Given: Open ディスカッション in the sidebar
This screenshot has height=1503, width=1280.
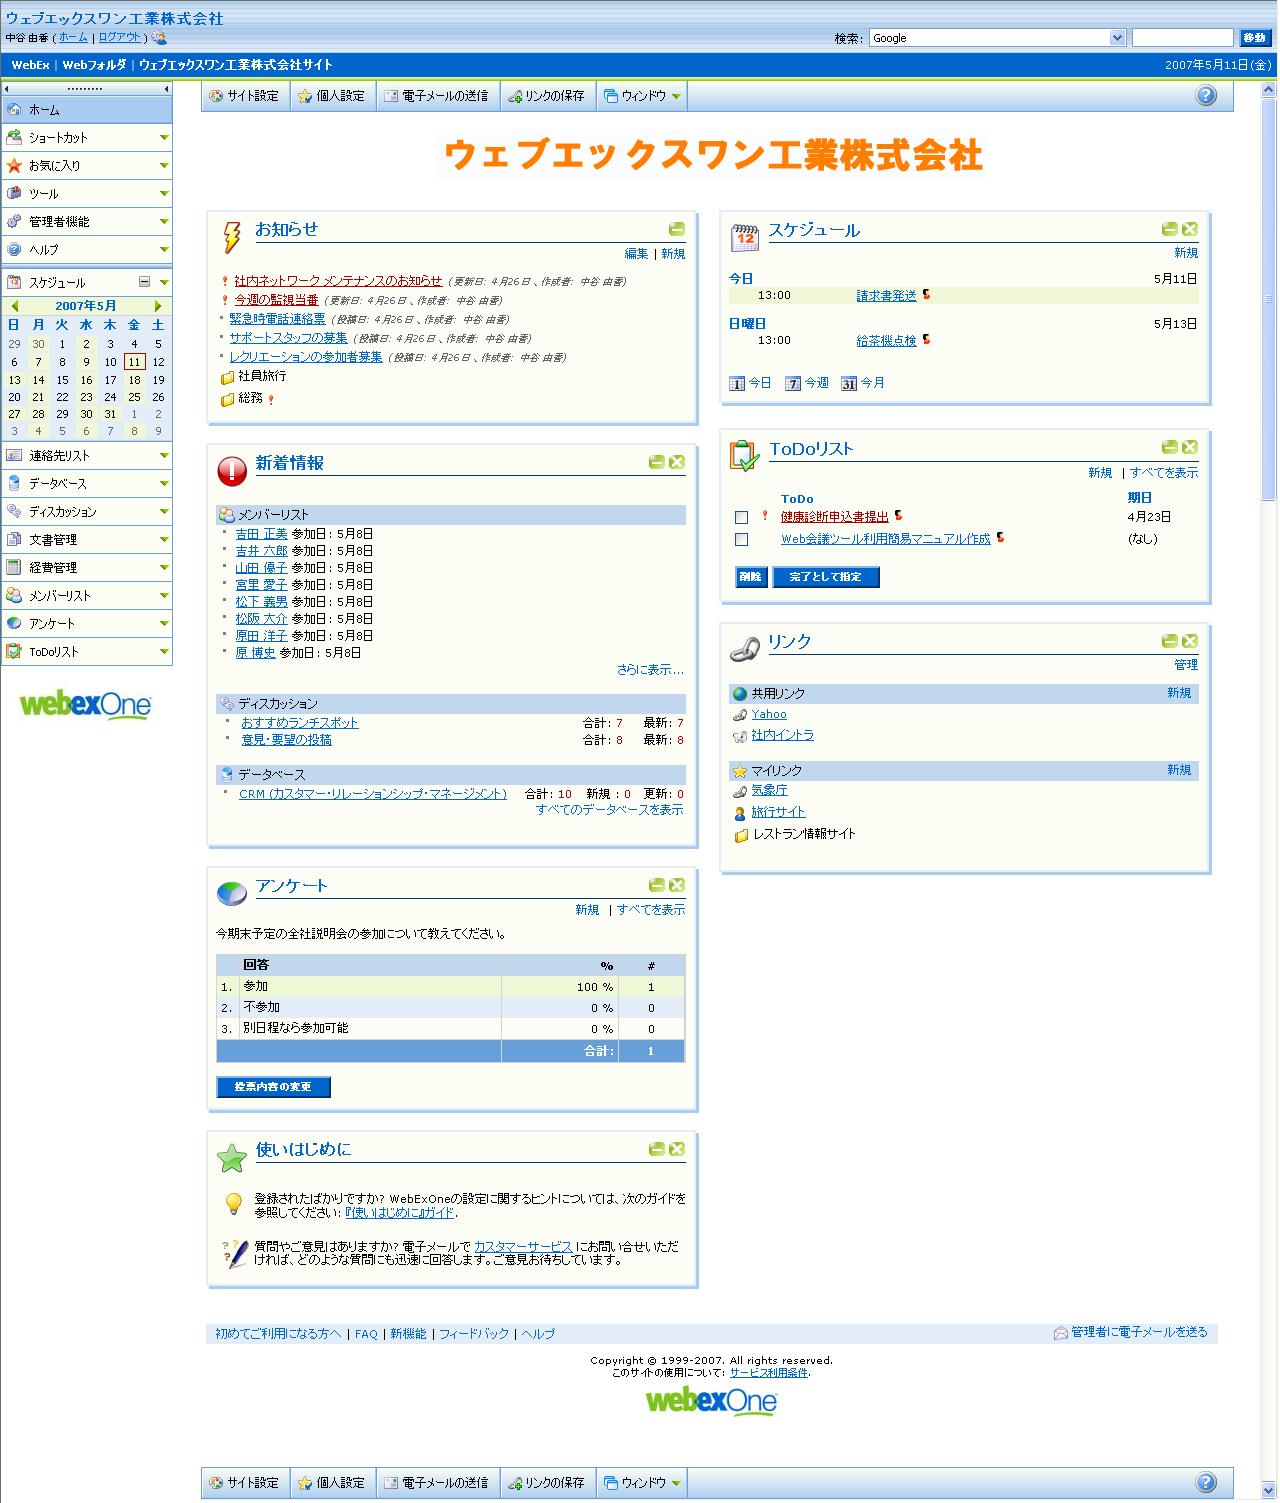Looking at the screenshot, I should point(86,512).
